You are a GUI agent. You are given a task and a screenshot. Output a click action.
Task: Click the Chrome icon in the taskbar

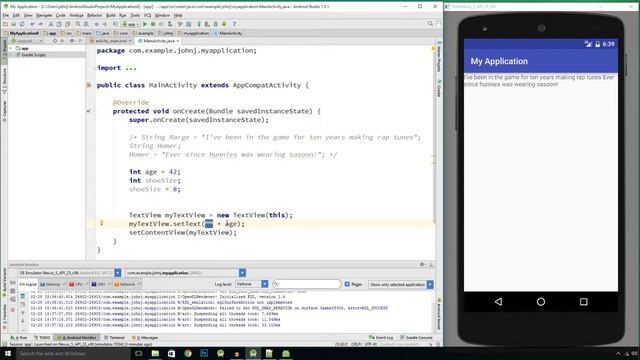click(188, 353)
